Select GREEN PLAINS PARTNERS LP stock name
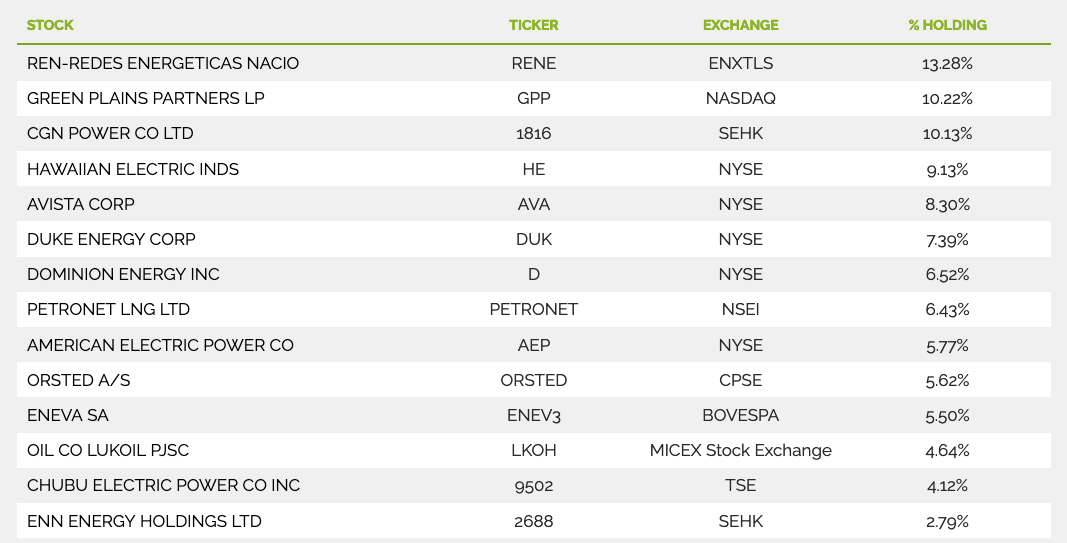Screen dimensions: 1067x543 [x=146, y=99]
